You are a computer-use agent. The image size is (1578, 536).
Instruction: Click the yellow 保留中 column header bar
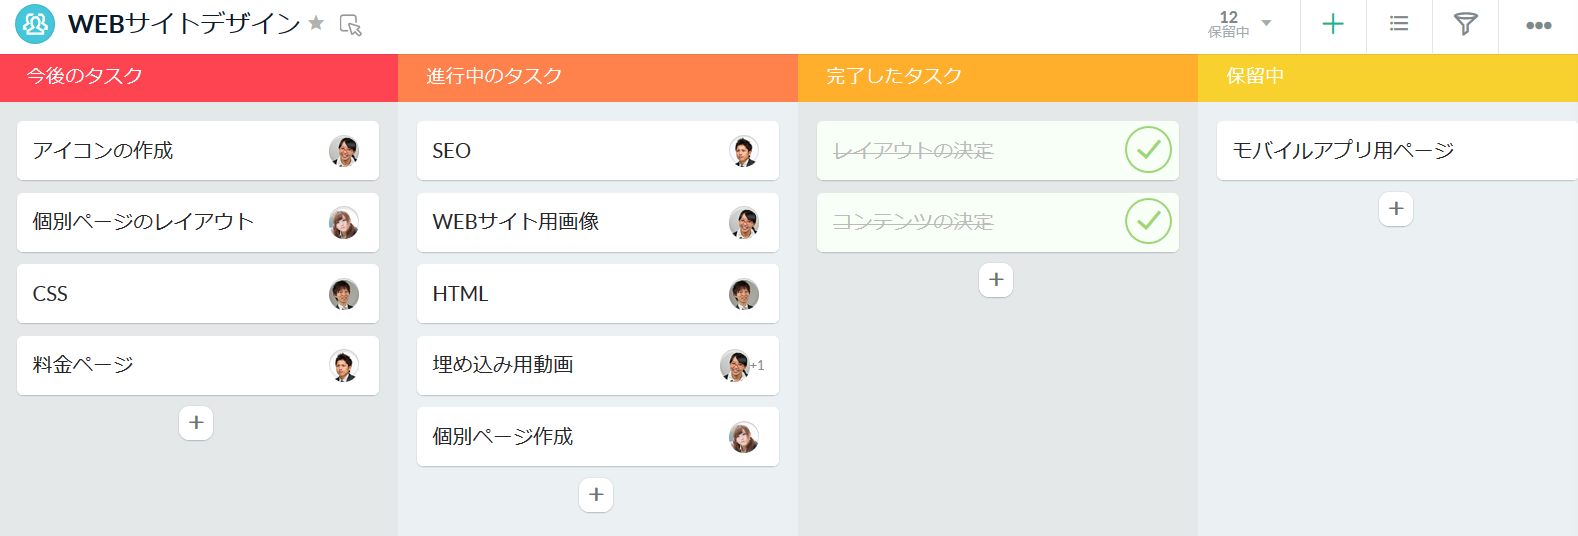coord(1386,76)
